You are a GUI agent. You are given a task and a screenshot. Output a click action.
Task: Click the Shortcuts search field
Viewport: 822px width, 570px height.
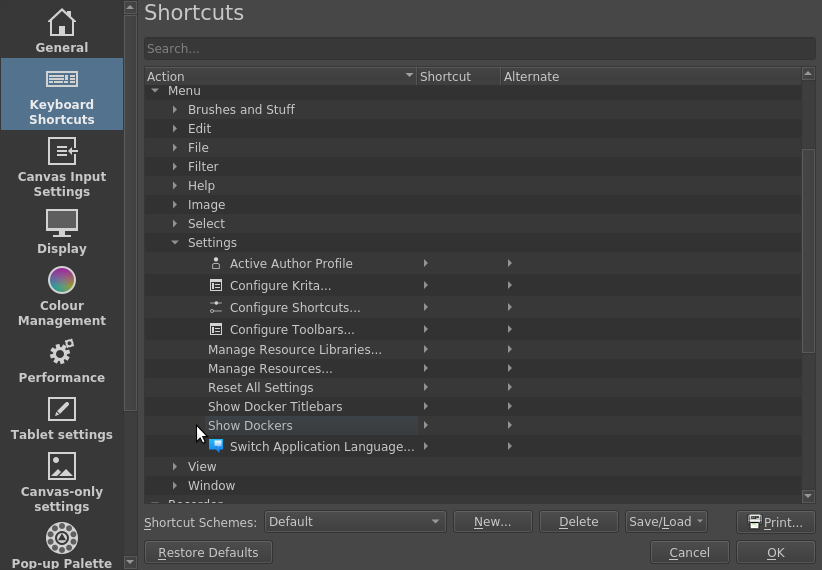(479, 48)
